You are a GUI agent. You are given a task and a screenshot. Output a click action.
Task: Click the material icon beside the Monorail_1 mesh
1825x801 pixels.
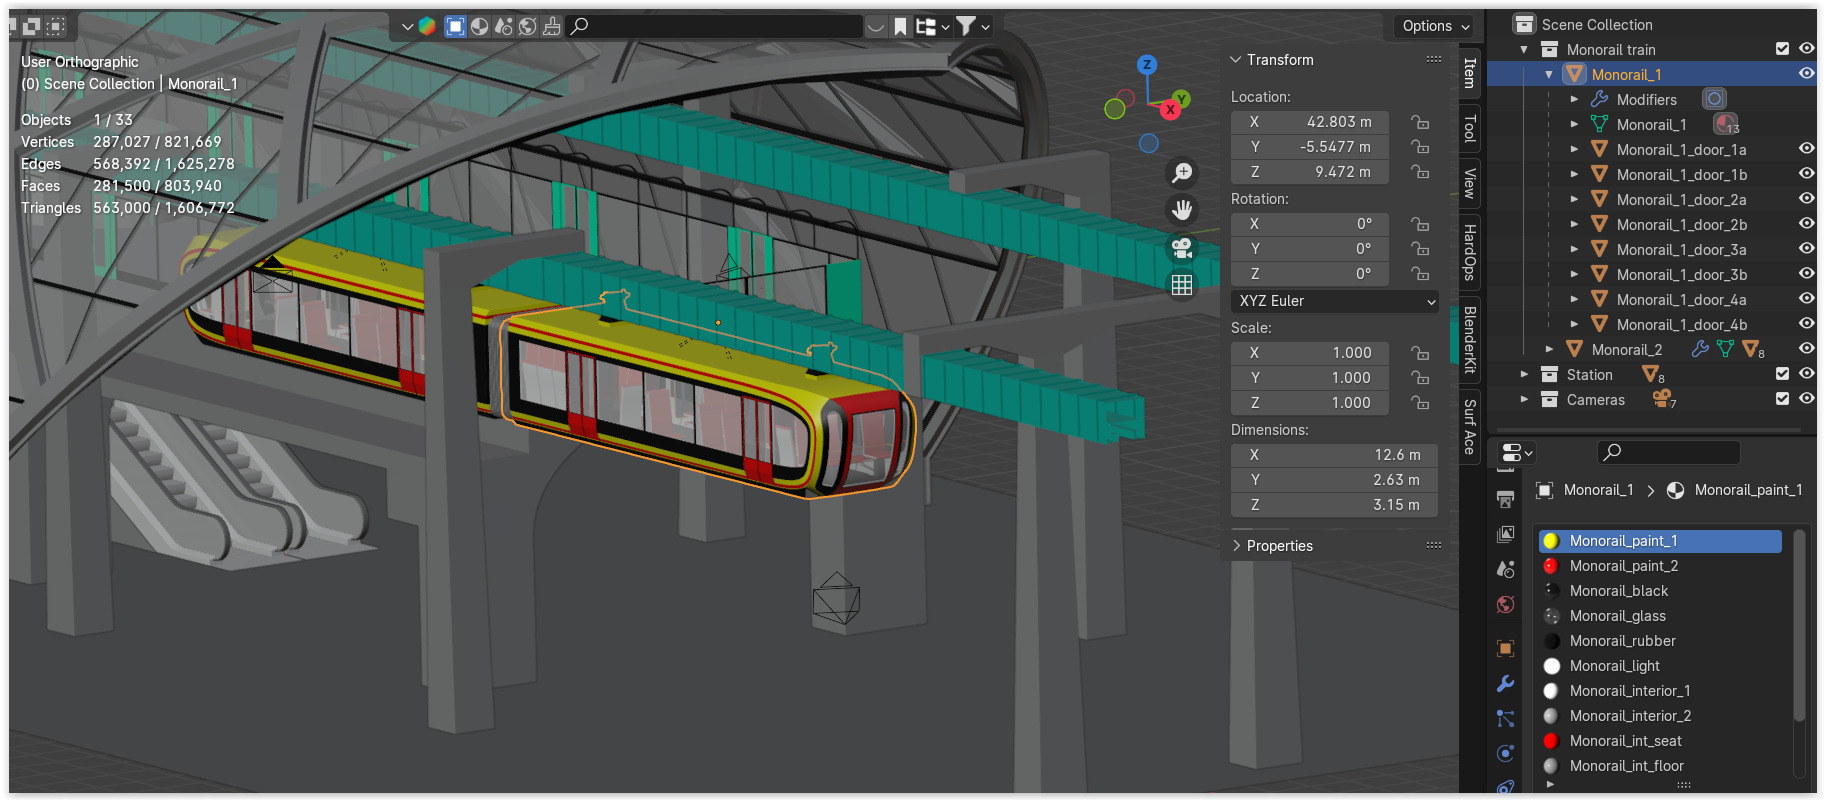[1726, 124]
